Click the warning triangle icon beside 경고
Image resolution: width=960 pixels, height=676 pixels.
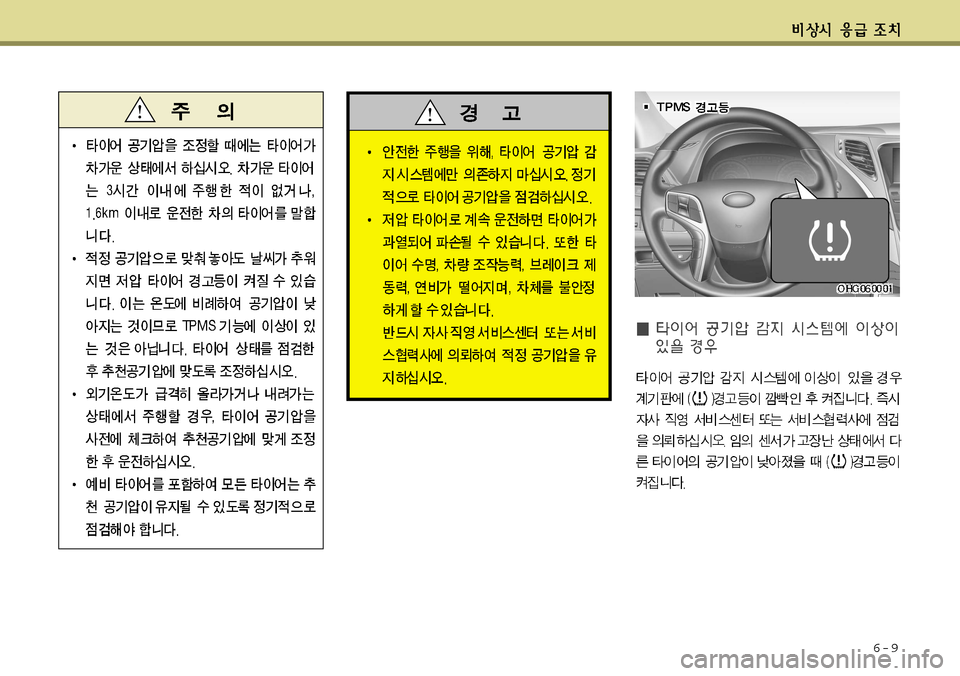[x=430, y=112]
